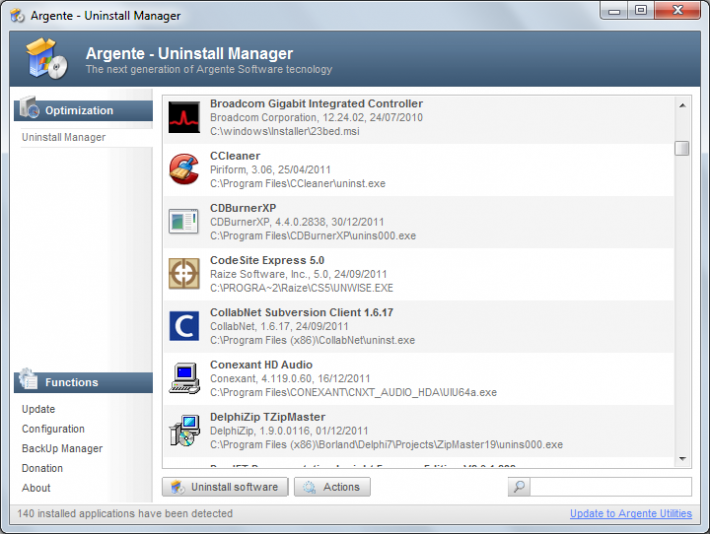Click the Functions section gear icon
The width and height of the screenshot is (710, 534).
click(x=28, y=379)
